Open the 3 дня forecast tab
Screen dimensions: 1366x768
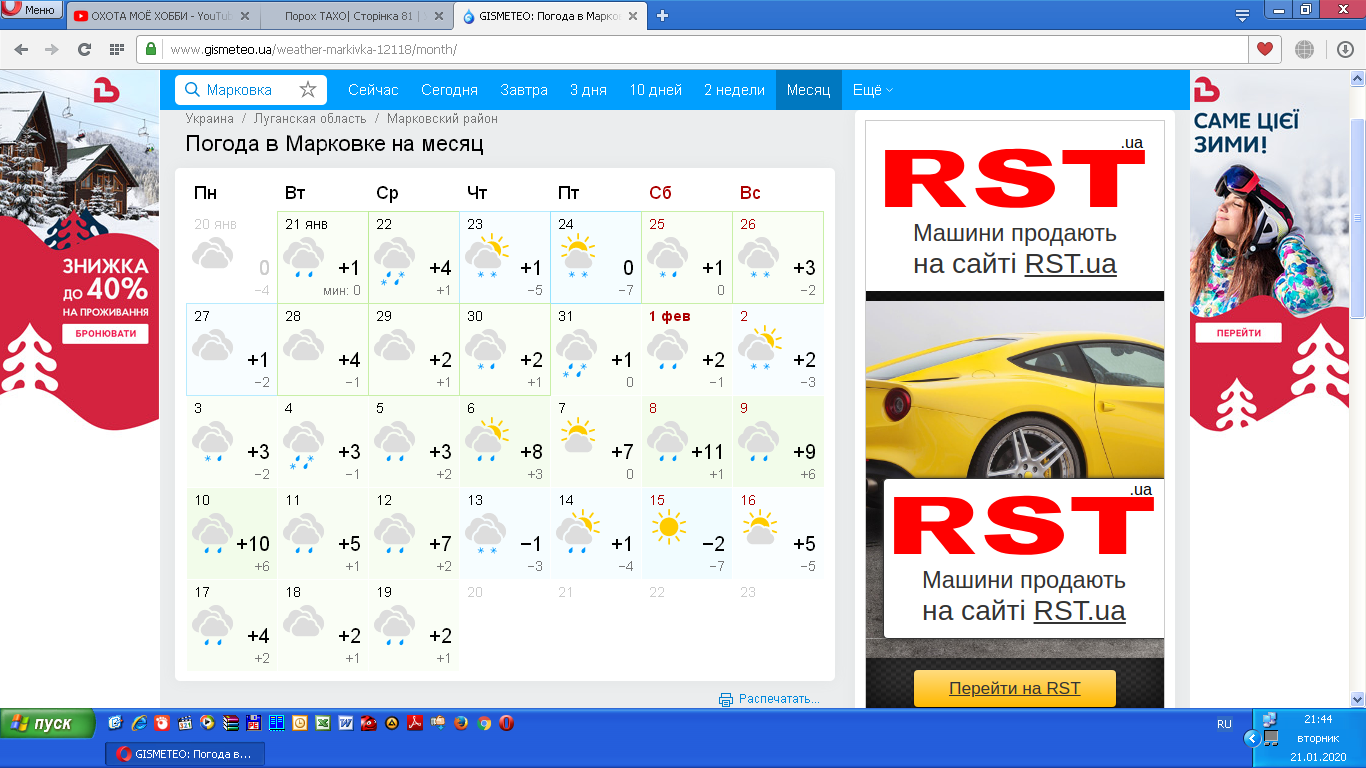(588, 90)
